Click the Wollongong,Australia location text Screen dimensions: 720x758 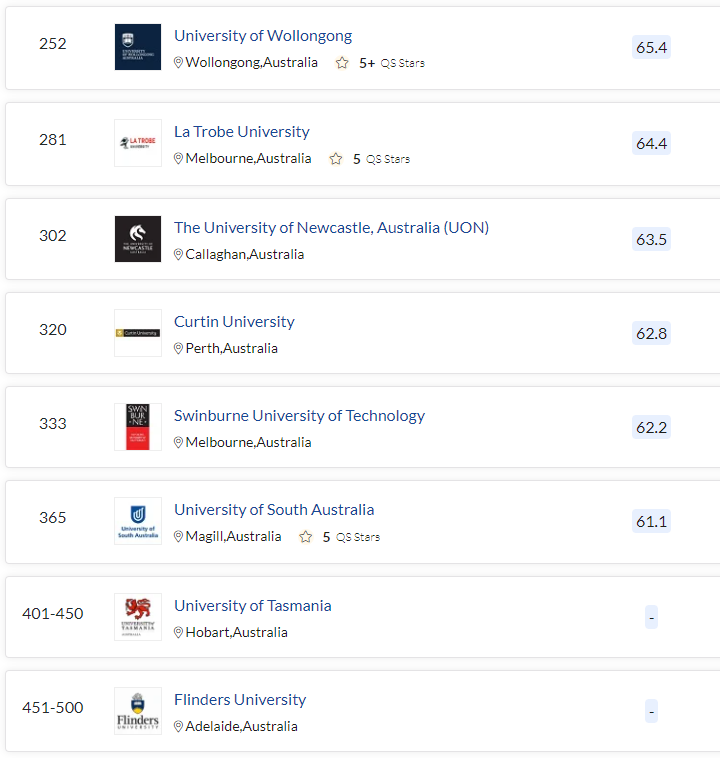point(251,62)
